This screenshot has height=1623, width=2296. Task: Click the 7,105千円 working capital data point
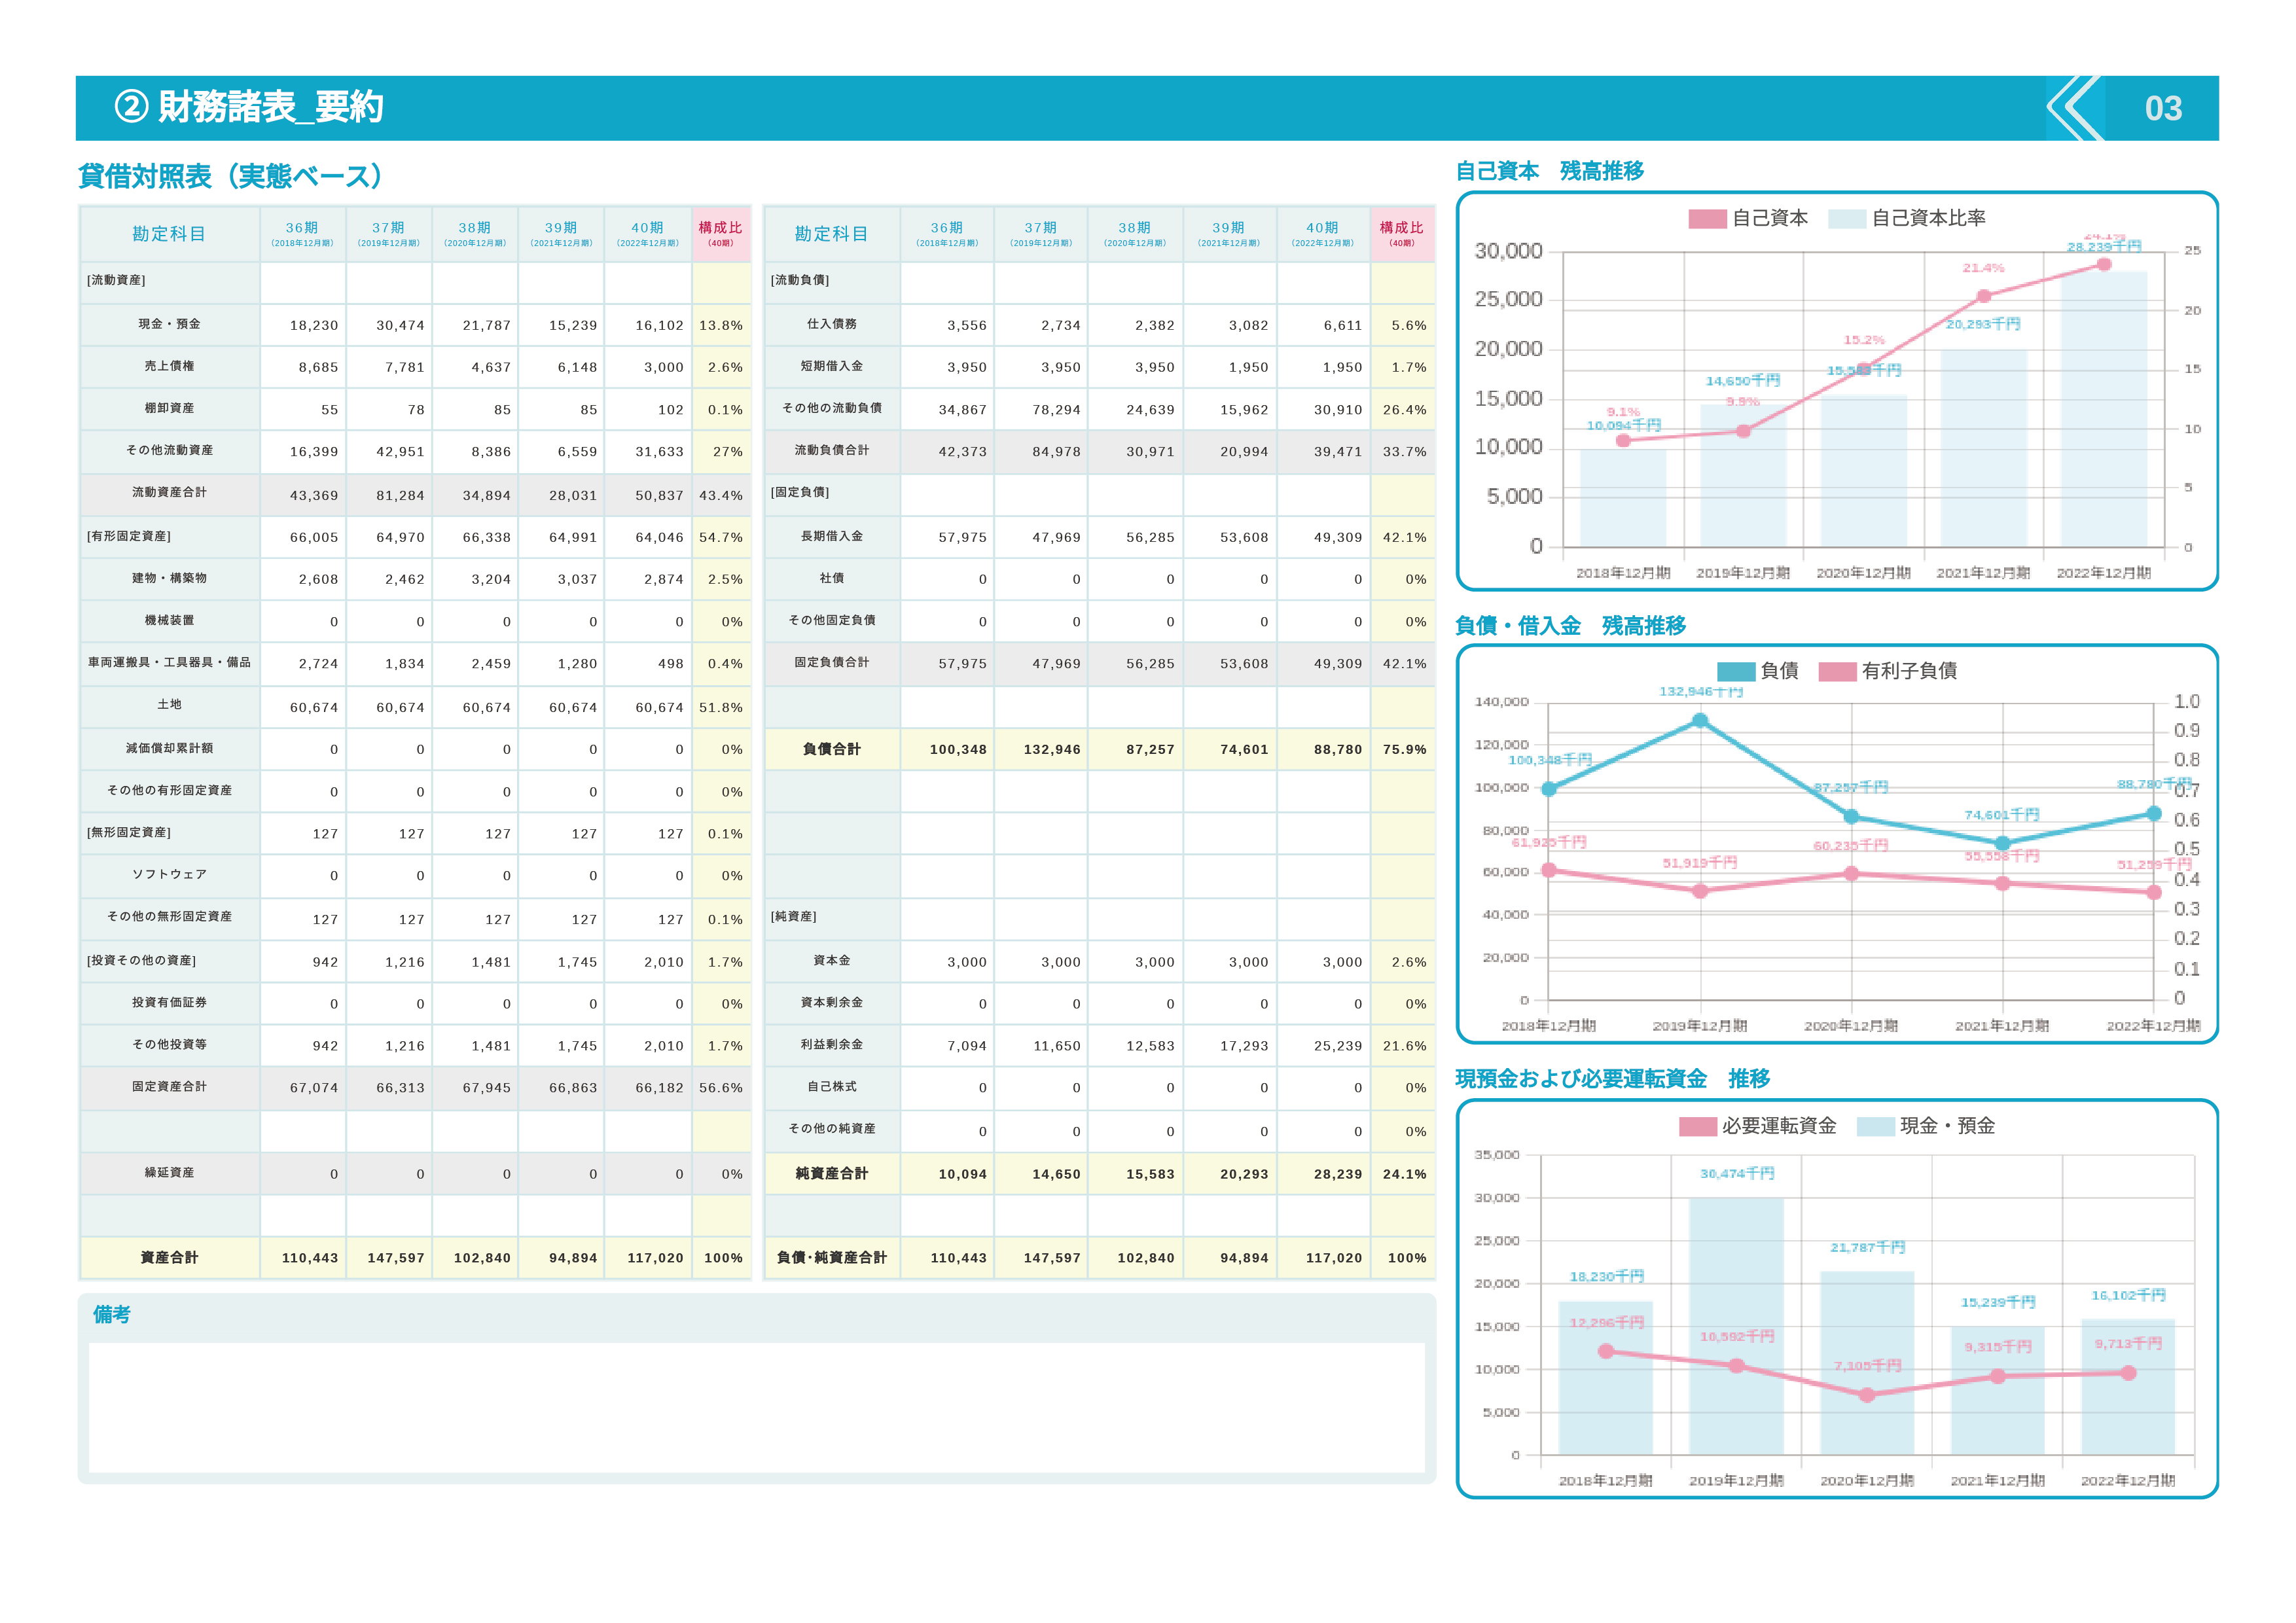click(1867, 1395)
